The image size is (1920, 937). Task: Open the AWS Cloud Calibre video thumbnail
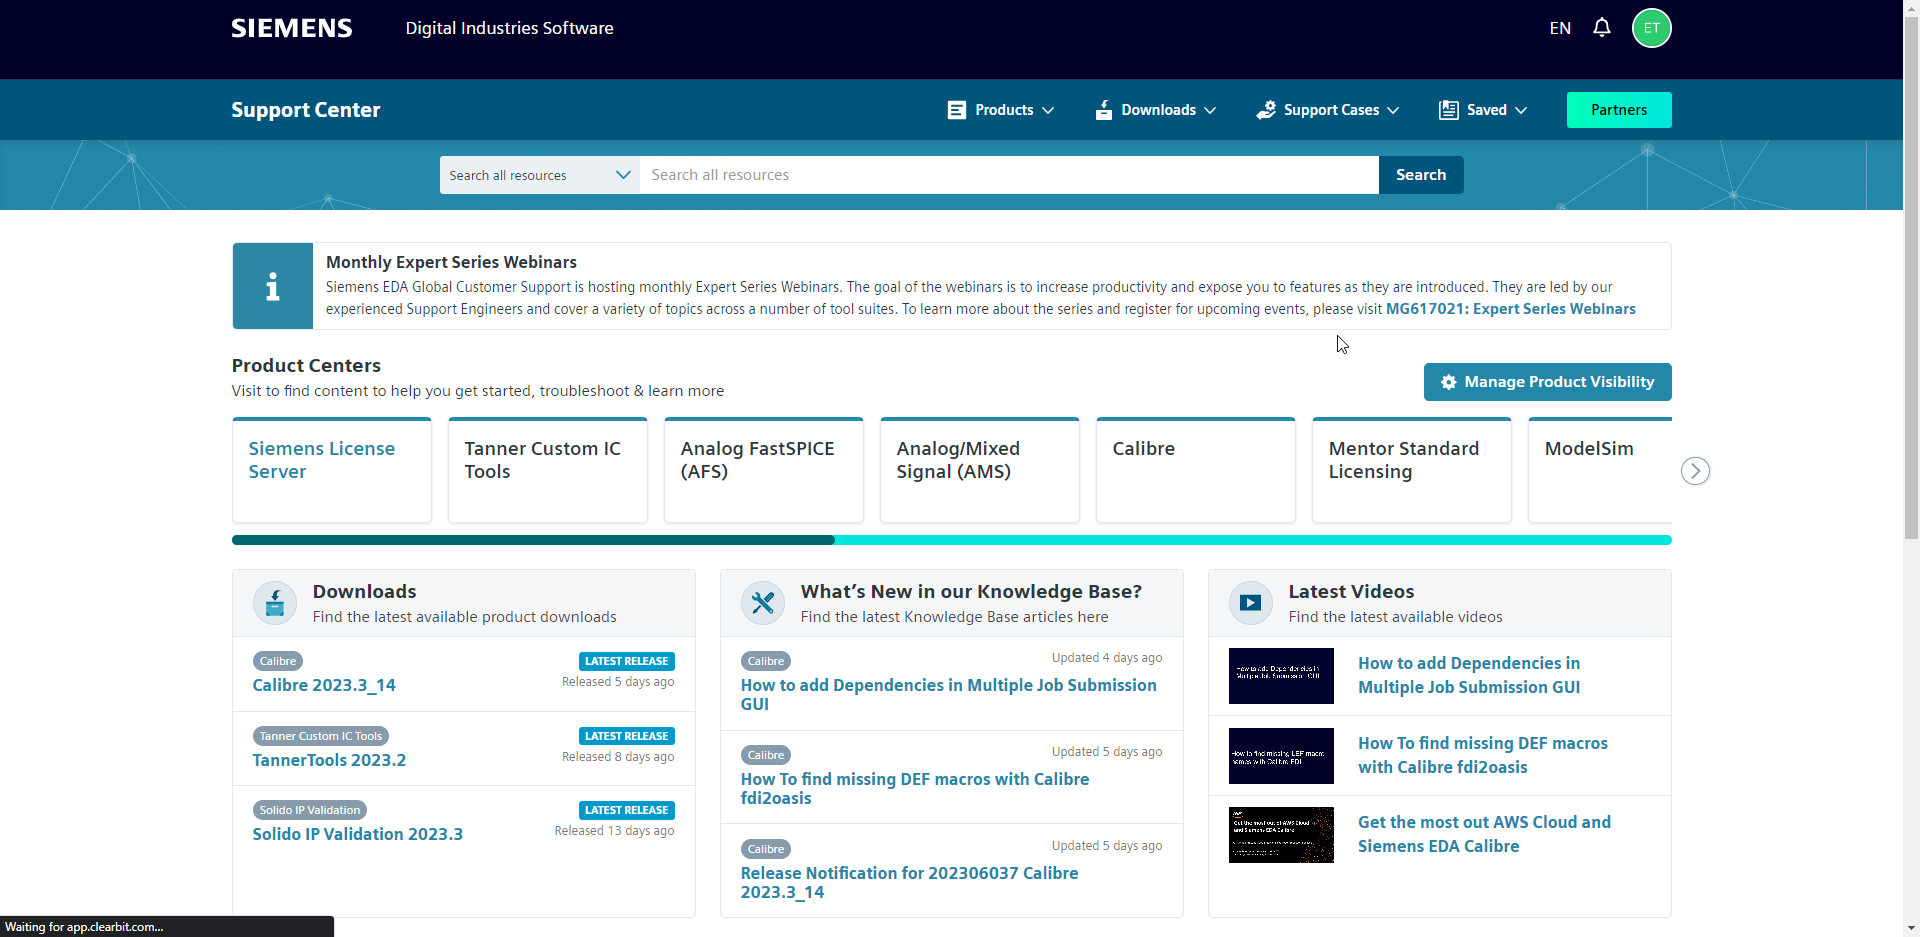[x=1281, y=835]
